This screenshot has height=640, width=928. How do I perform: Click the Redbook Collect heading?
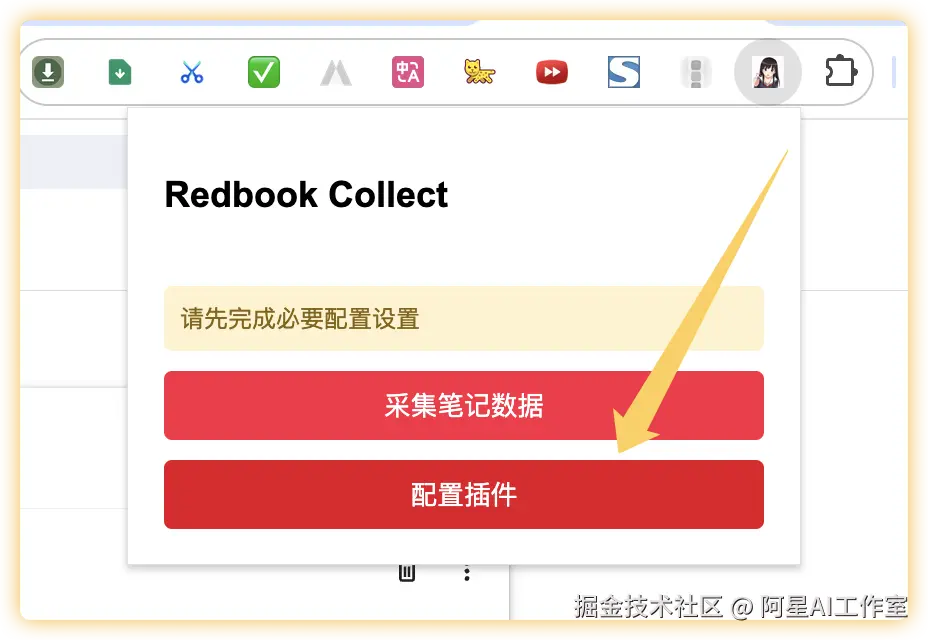(x=306, y=194)
